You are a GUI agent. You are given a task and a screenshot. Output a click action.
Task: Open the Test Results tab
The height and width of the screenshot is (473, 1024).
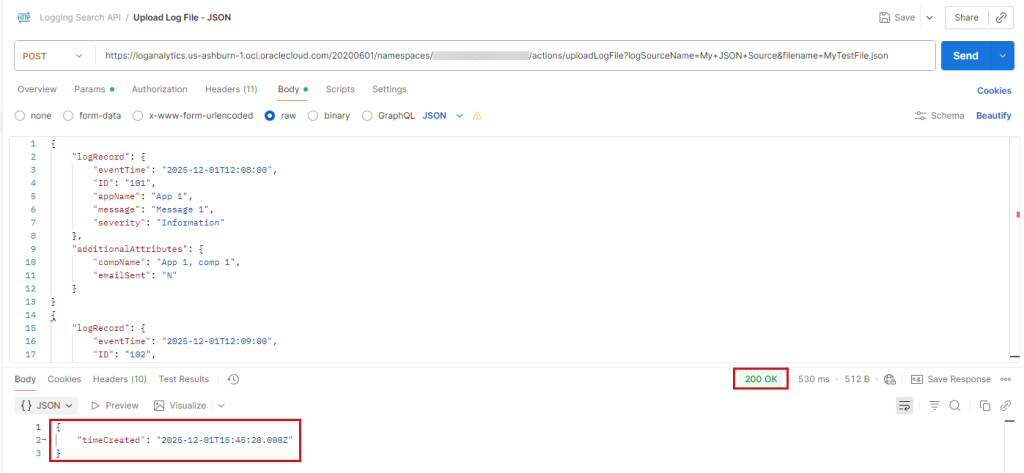(184, 379)
